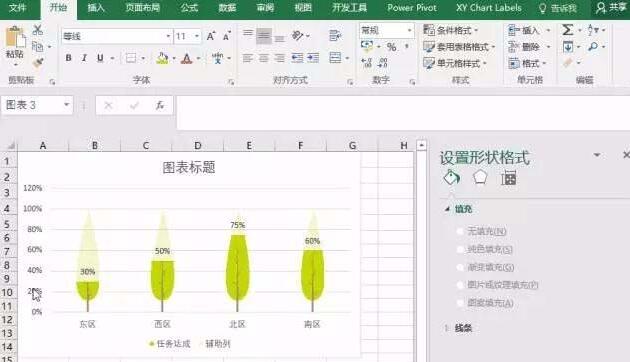
Task: Toggle Italic formatting
Action: click(84, 58)
